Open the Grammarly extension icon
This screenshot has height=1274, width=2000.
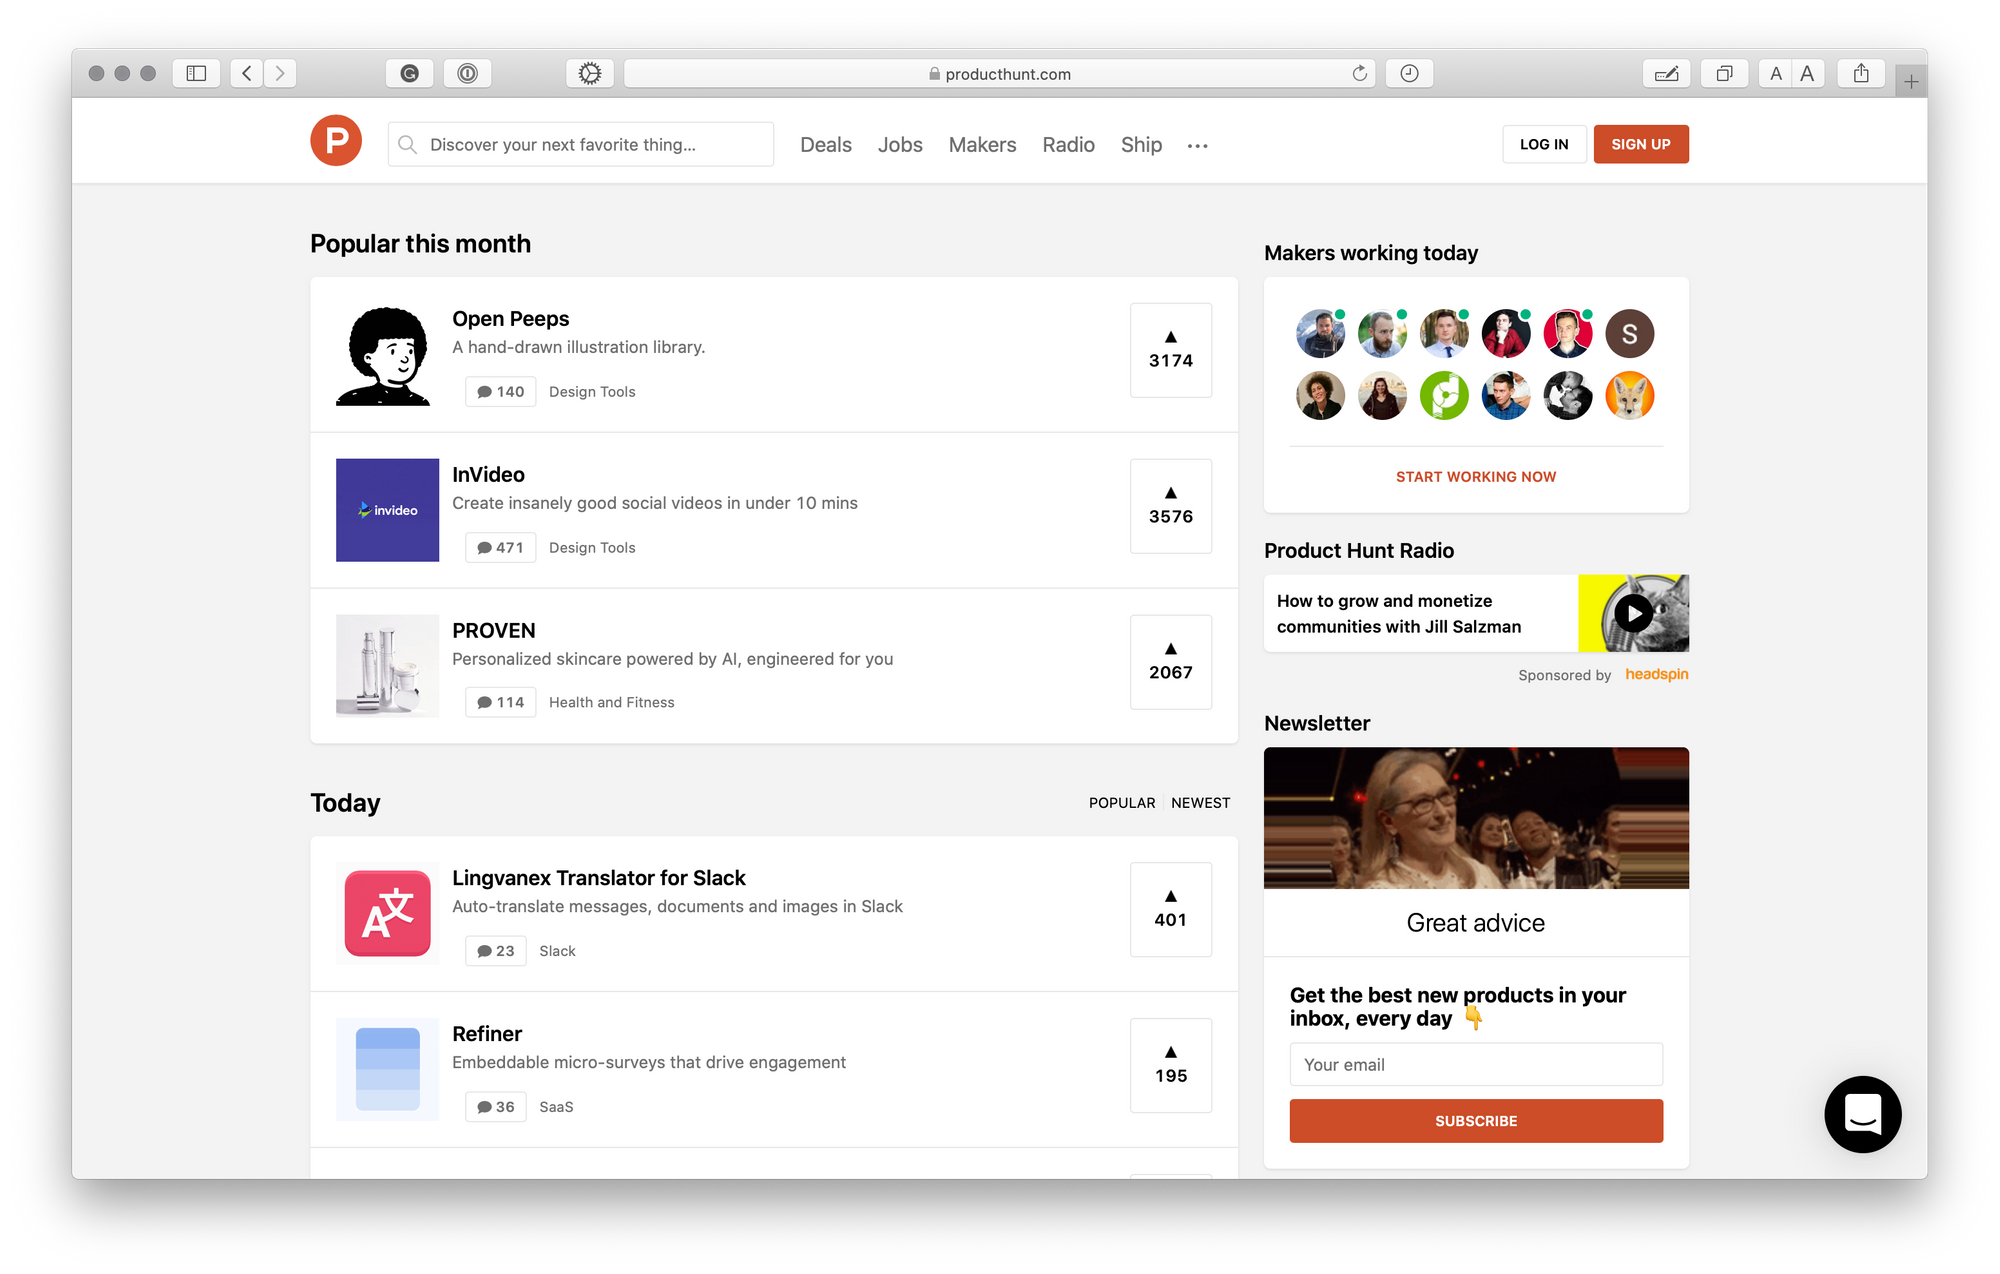click(409, 73)
